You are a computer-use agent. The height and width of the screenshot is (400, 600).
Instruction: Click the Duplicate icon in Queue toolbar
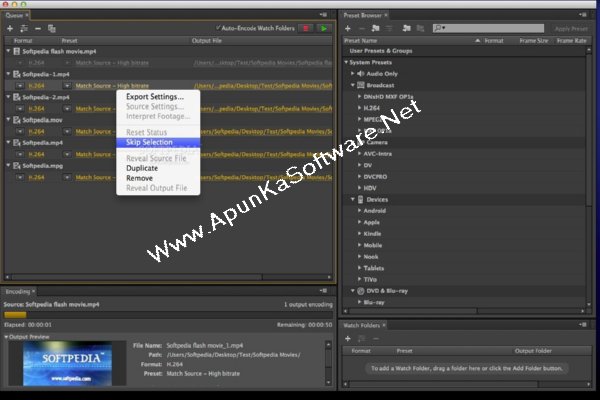point(52,28)
